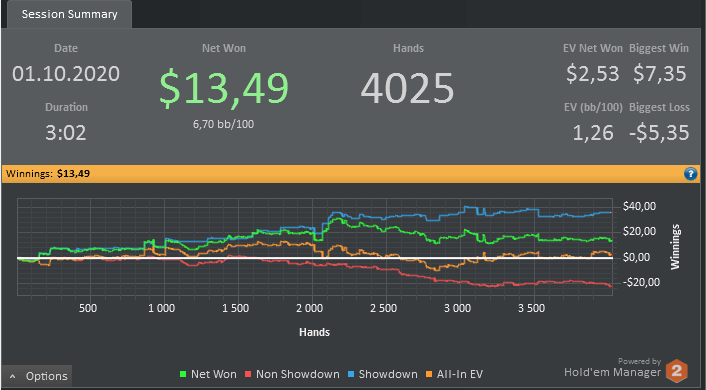Toggle the All-In EV legend entry

coord(454,374)
